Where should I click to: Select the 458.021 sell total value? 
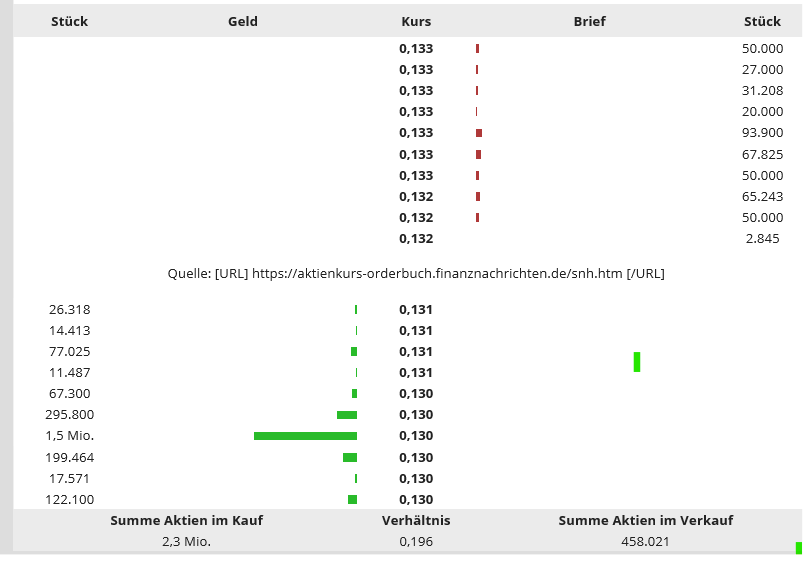coord(645,541)
